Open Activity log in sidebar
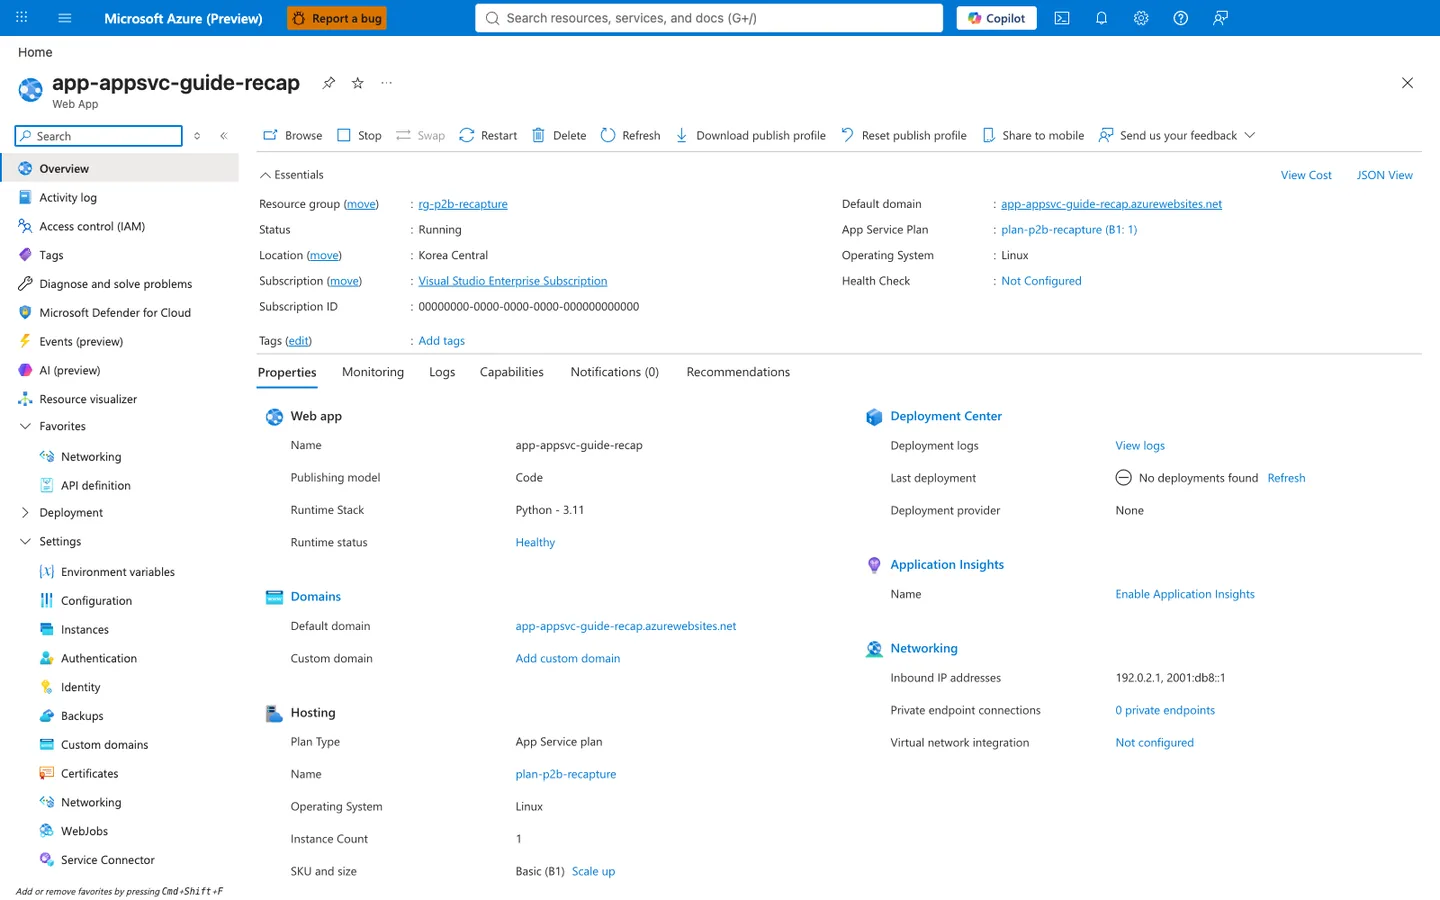The height and width of the screenshot is (900, 1440). click(x=68, y=198)
